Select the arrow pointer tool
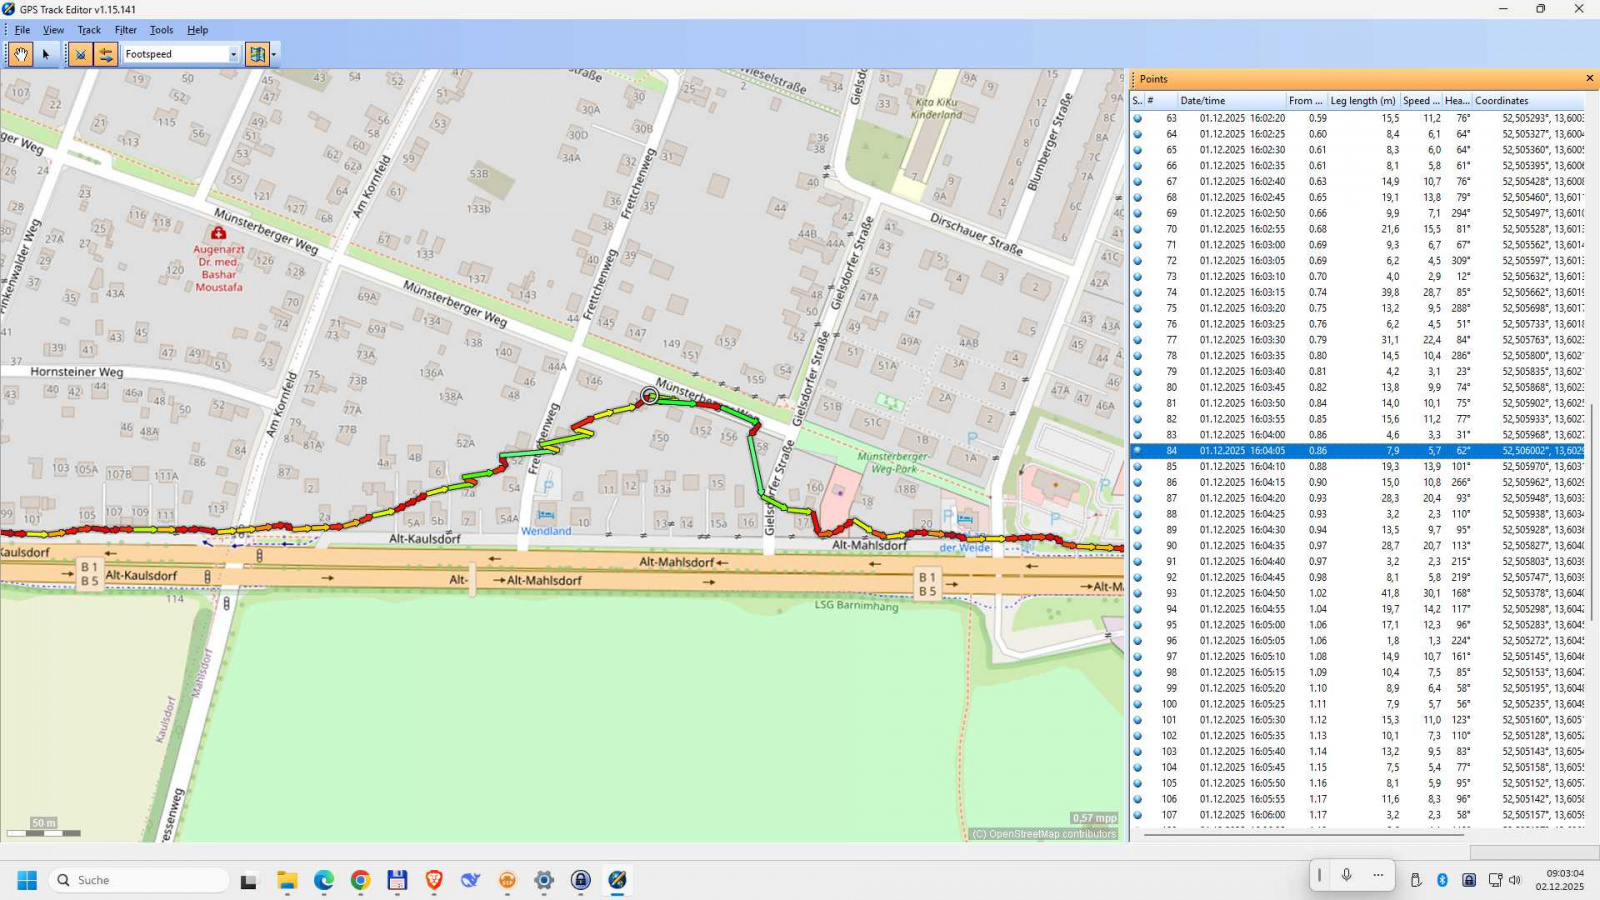The height and width of the screenshot is (900, 1600). tap(46, 54)
